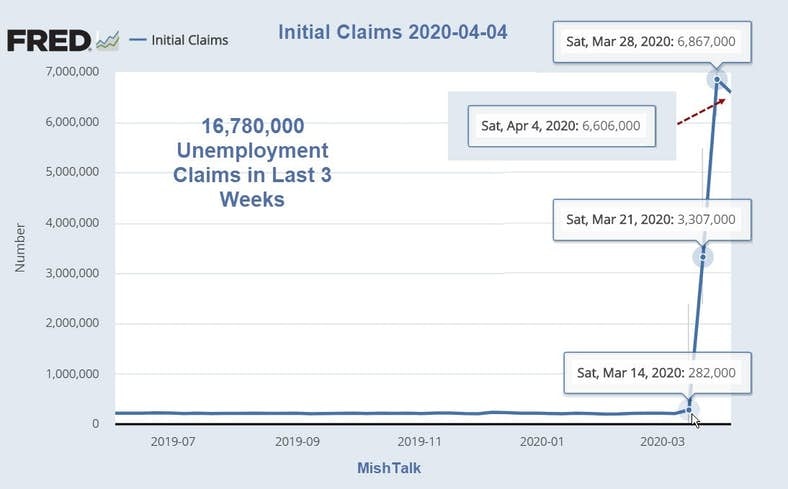
Task: Click the chart title Initial Claims 2020-04-04
Action: pos(392,32)
